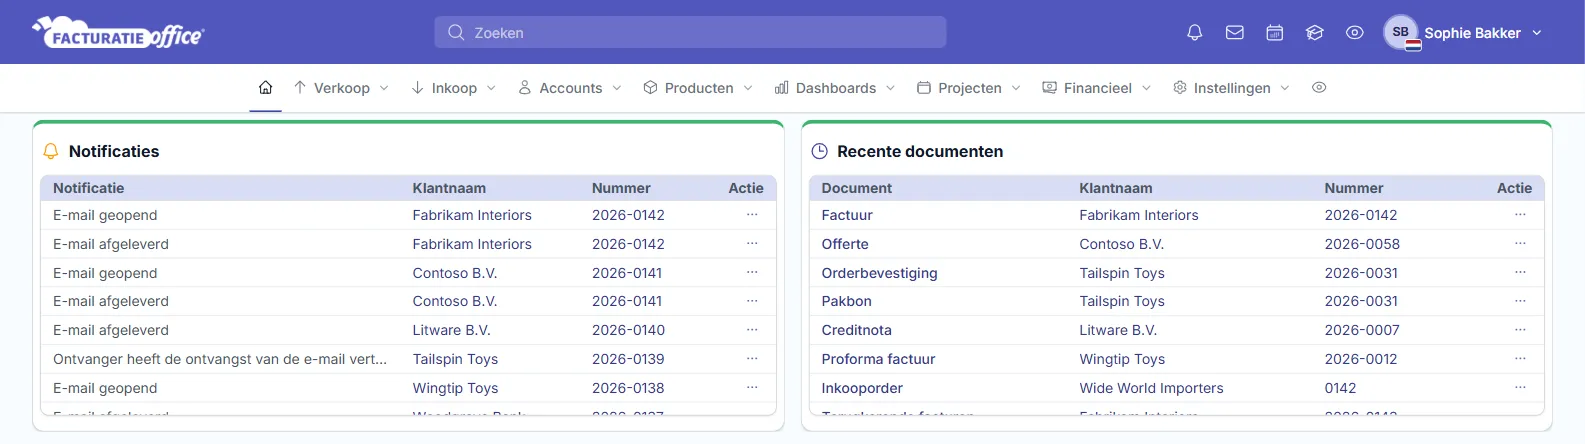Open the Projecten menu
The image size is (1585, 444).
pyautogui.click(x=969, y=88)
